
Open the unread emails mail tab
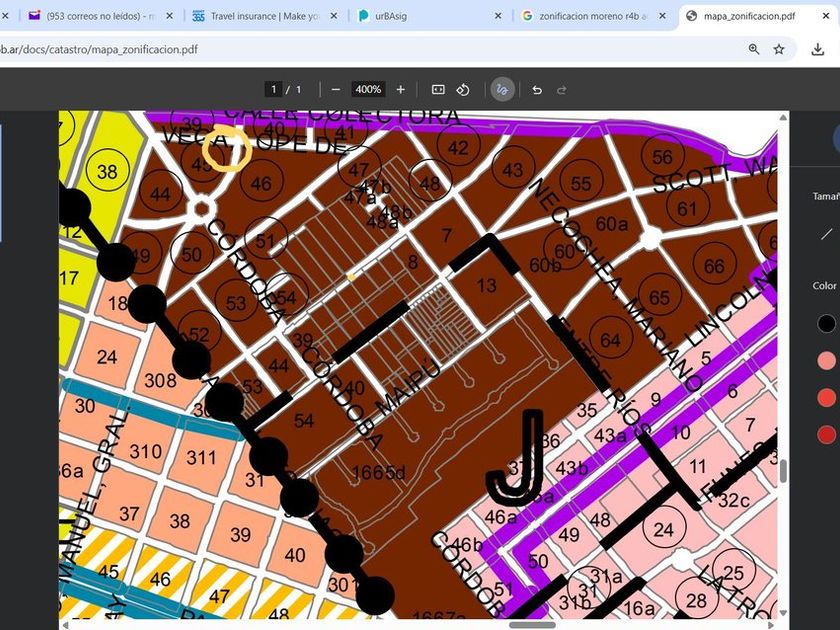coord(95,16)
